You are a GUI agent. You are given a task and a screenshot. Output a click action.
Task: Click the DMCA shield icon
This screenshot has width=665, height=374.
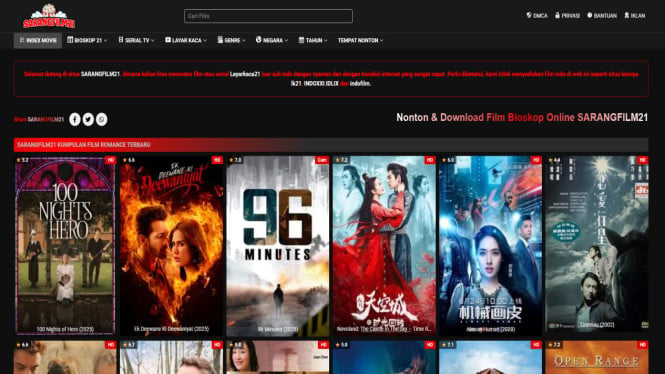[529, 15]
